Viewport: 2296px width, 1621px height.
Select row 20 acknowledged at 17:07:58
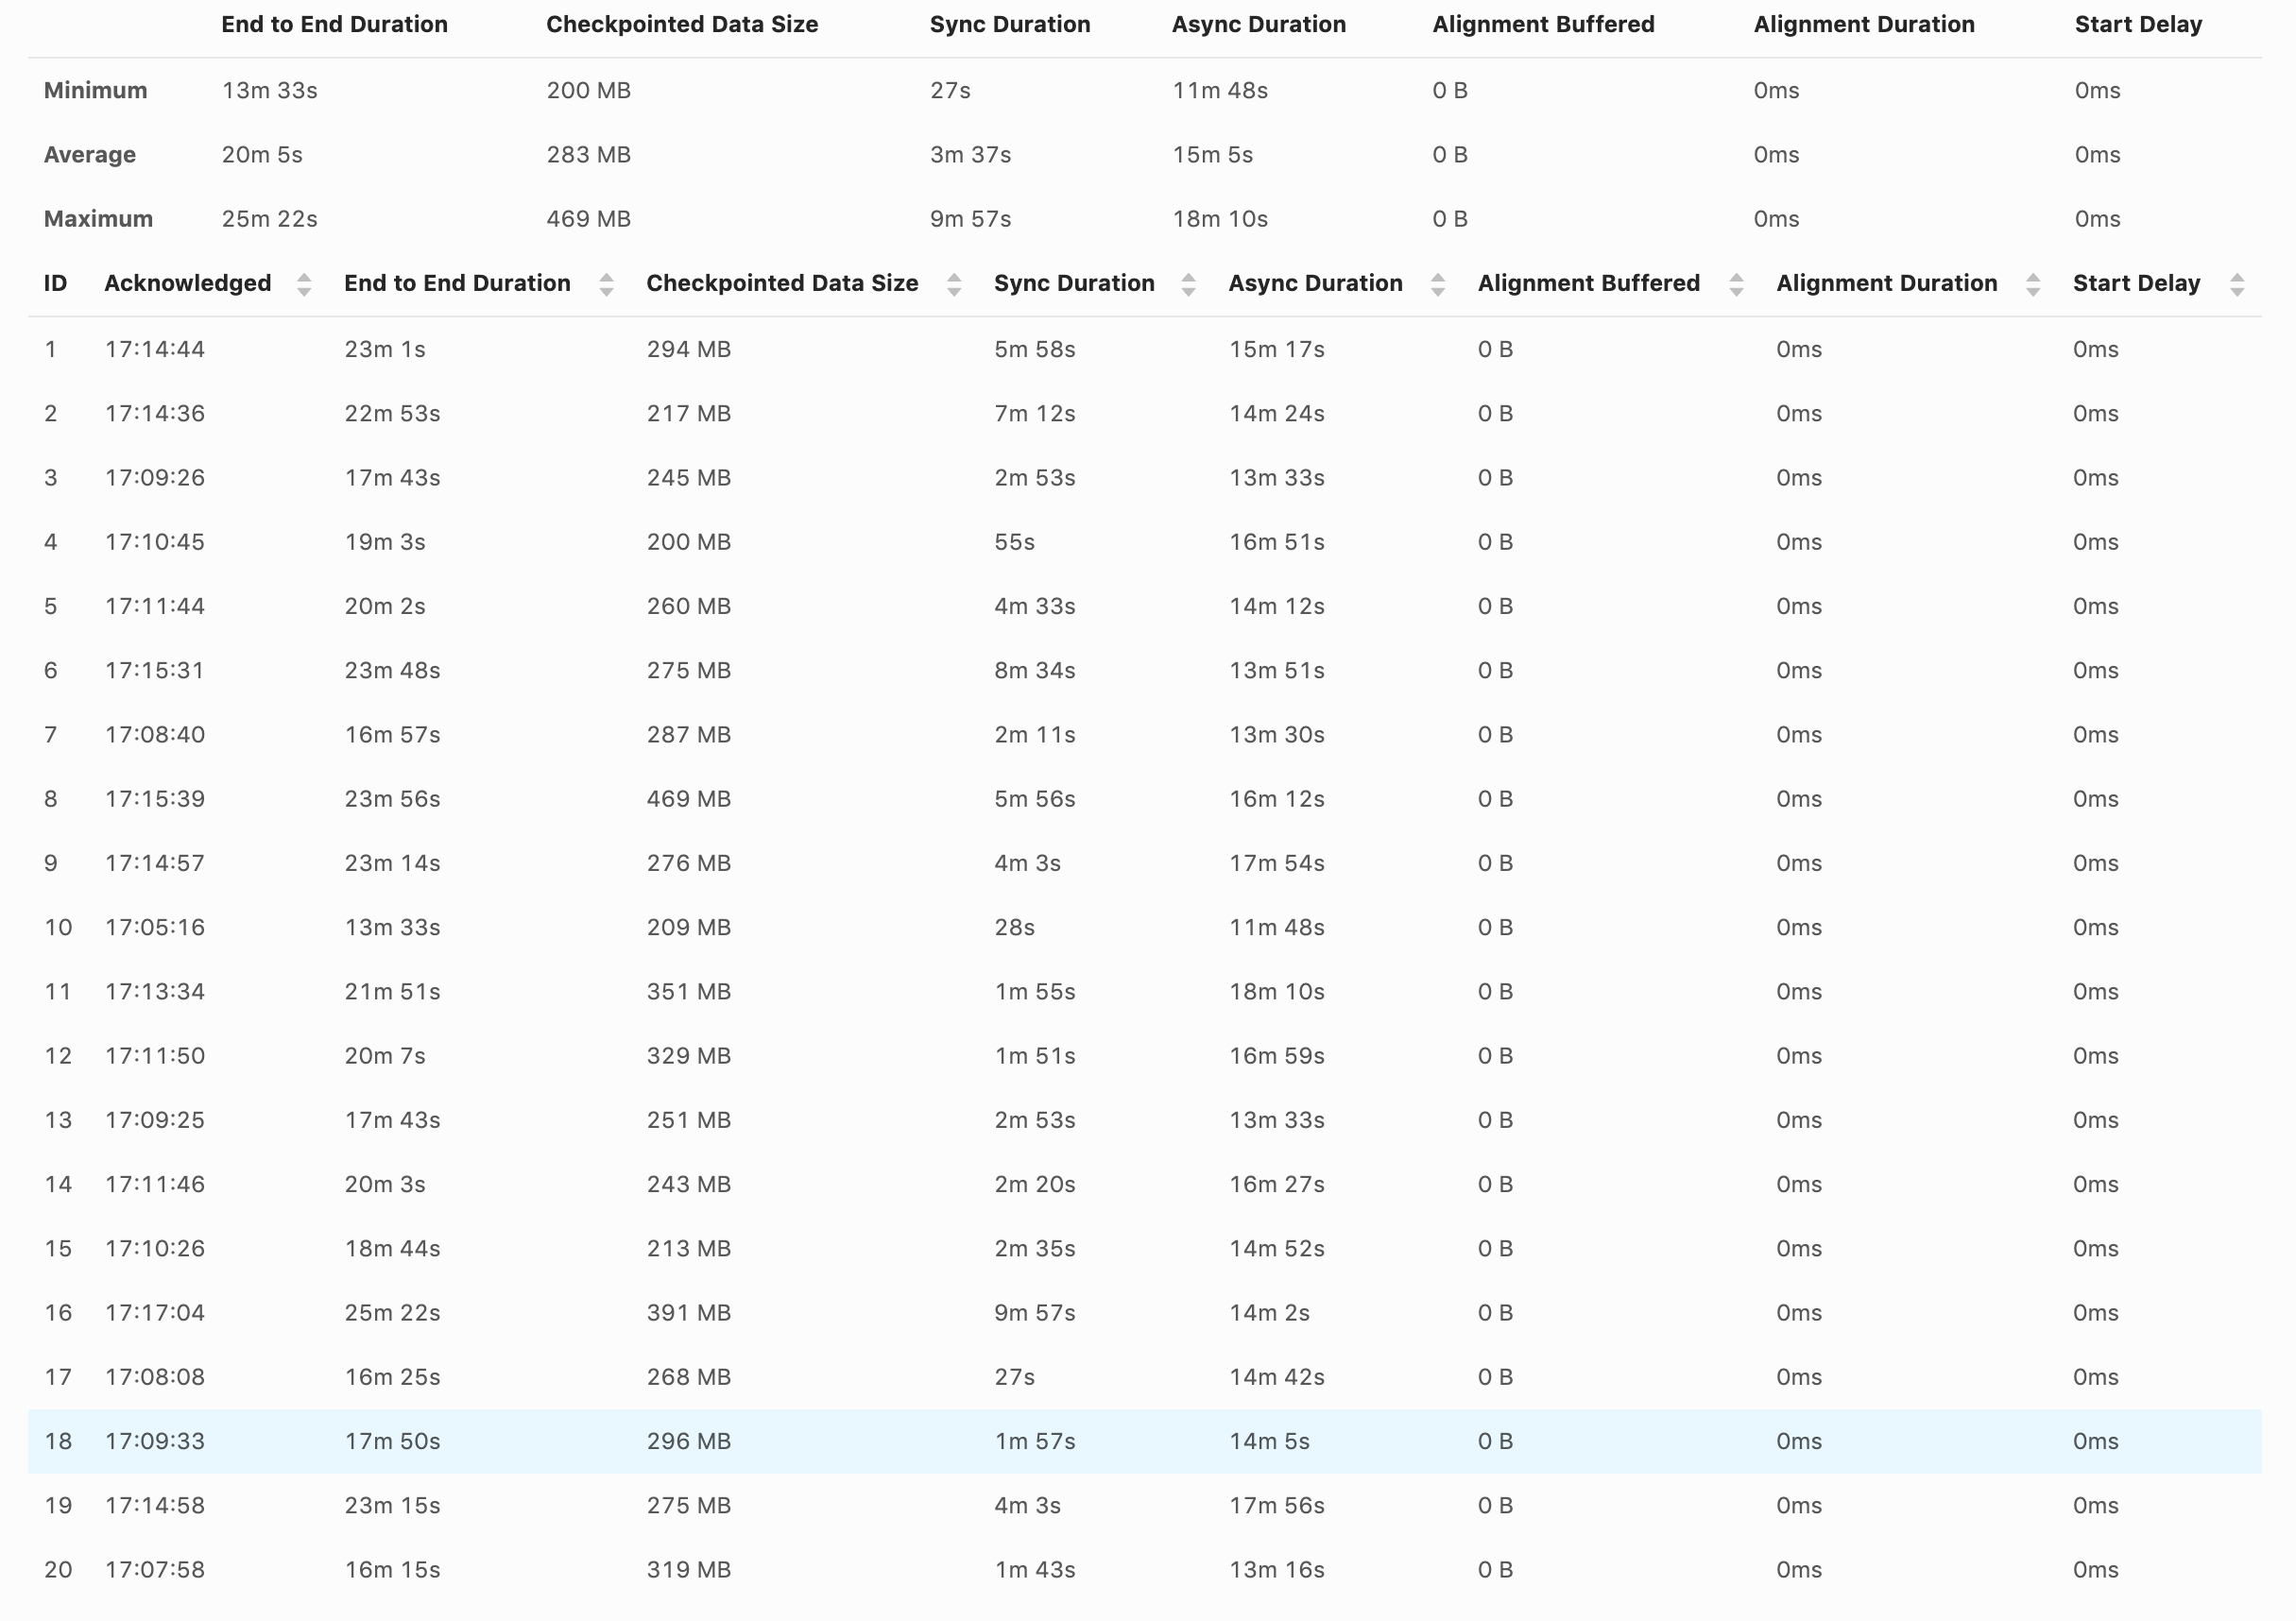155,1570
